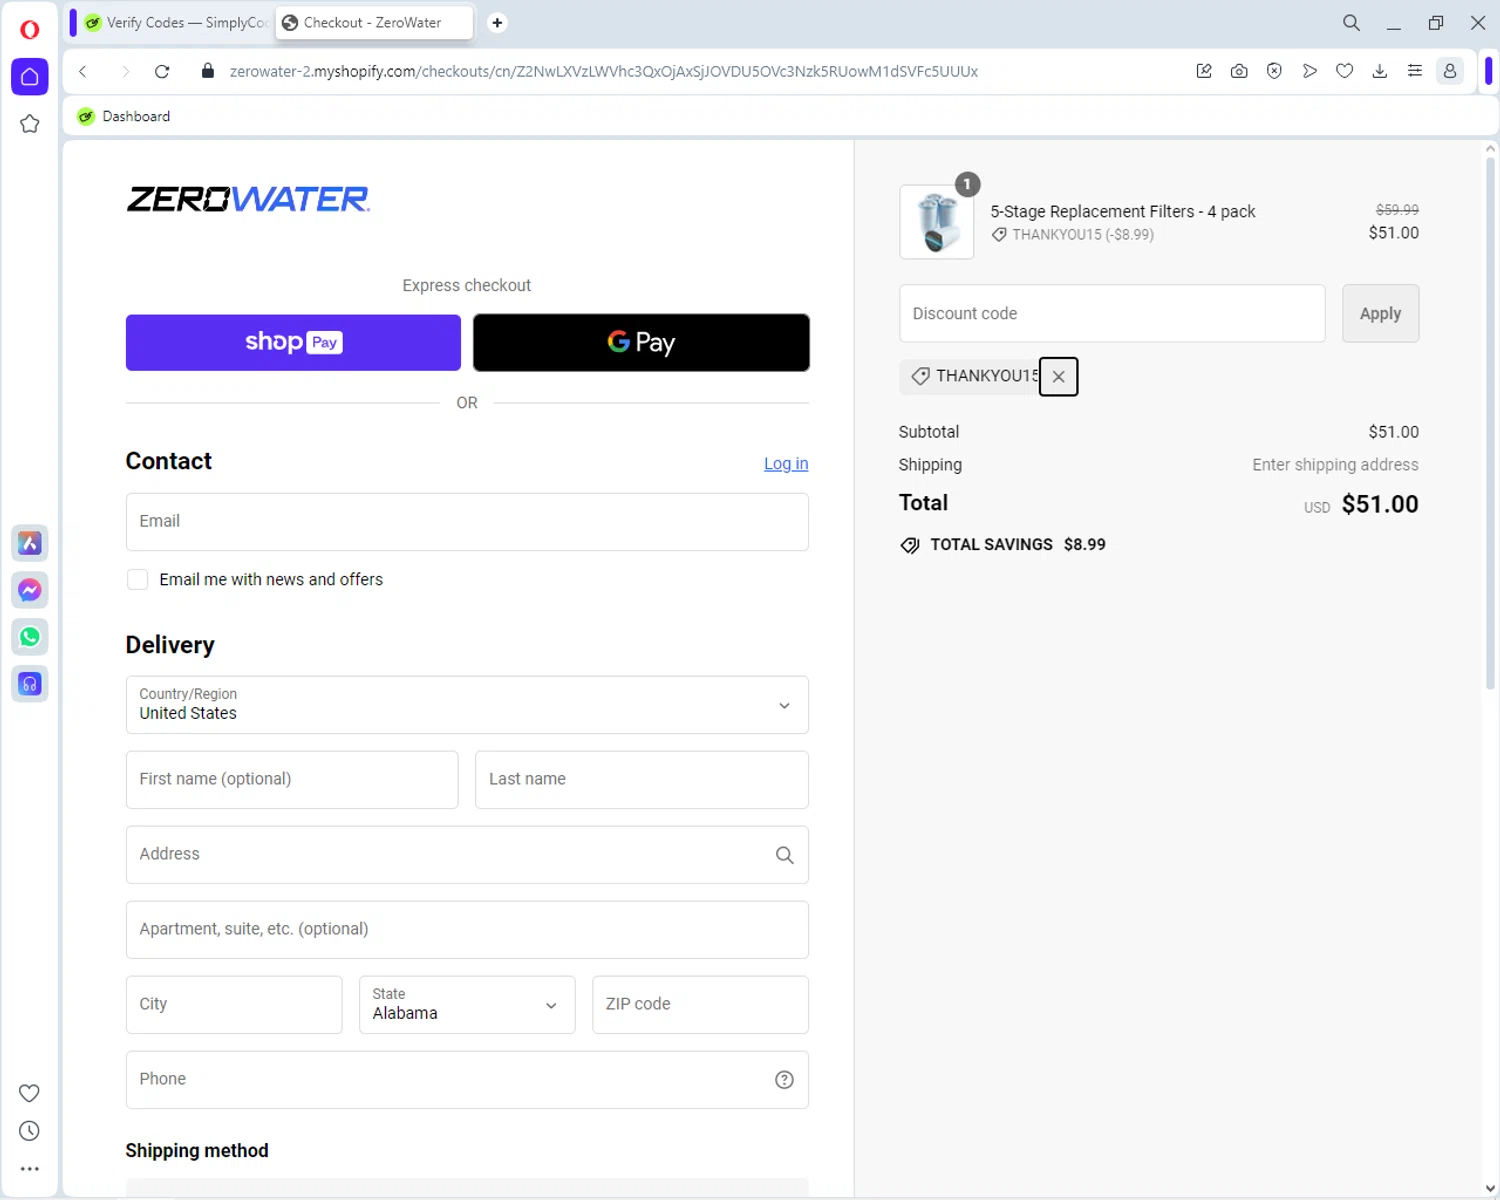Open WhatsApp in the sidebar
The height and width of the screenshot is (1200, 1500).
30,637
